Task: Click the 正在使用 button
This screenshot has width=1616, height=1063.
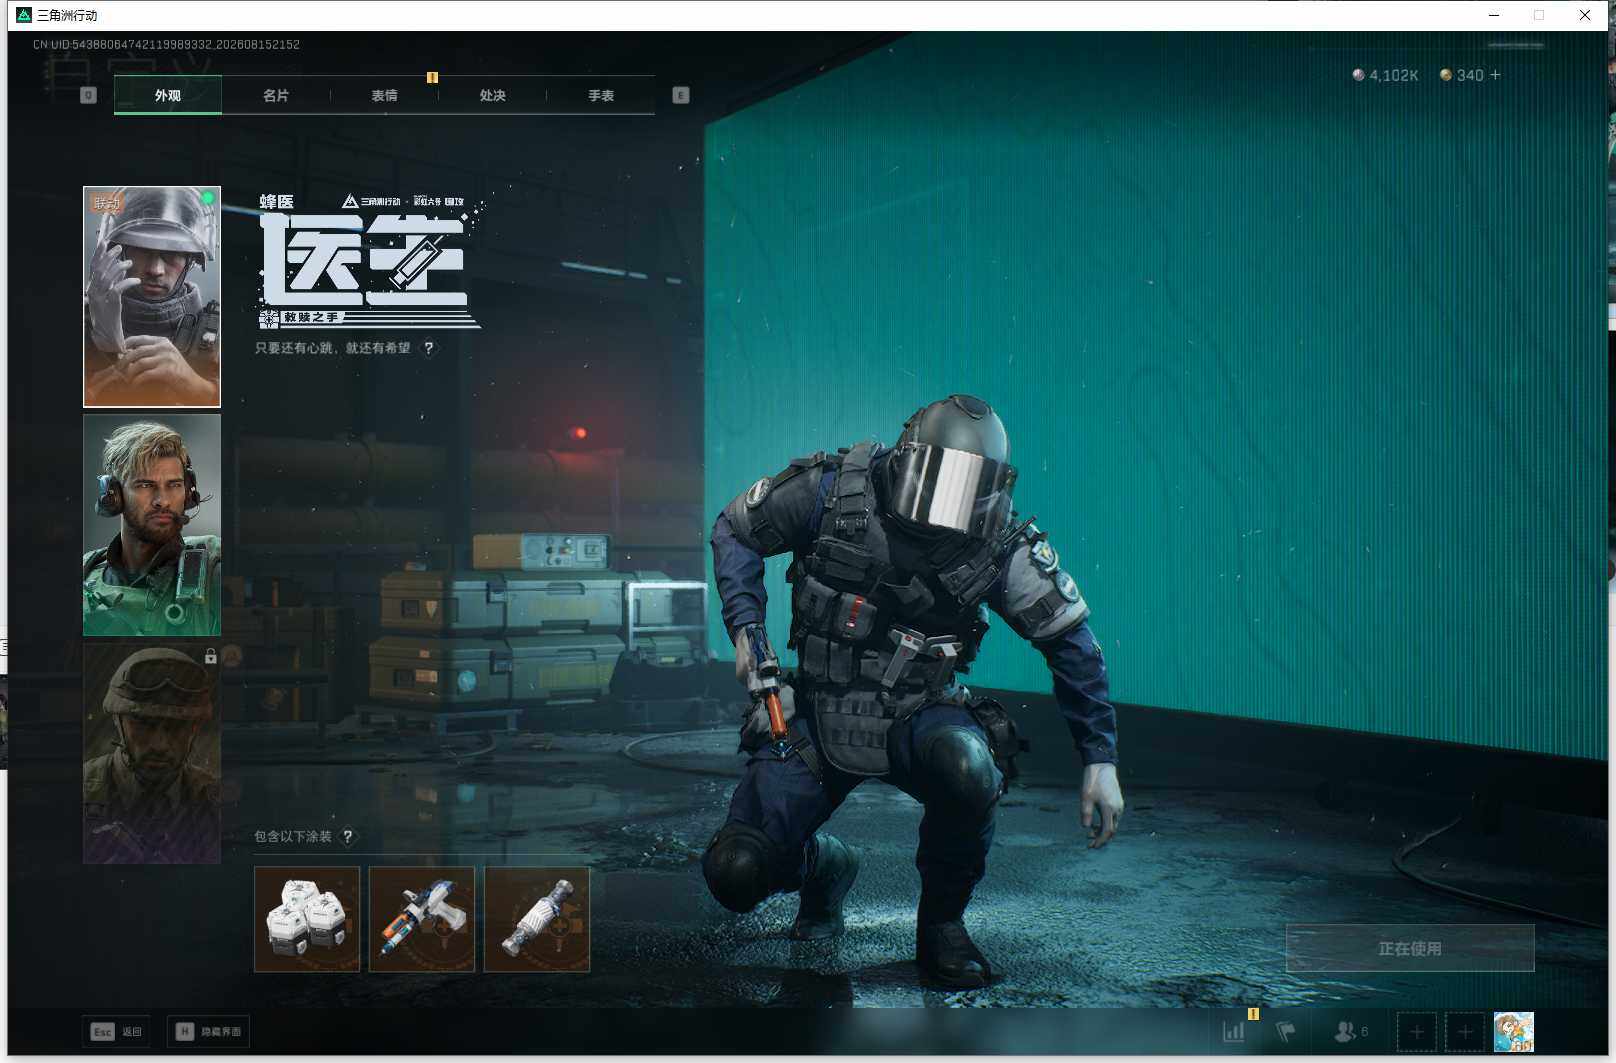Action: 1410,948
